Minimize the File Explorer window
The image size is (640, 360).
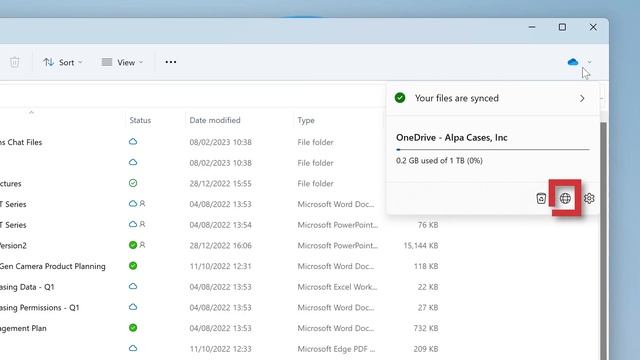[532, 27]
